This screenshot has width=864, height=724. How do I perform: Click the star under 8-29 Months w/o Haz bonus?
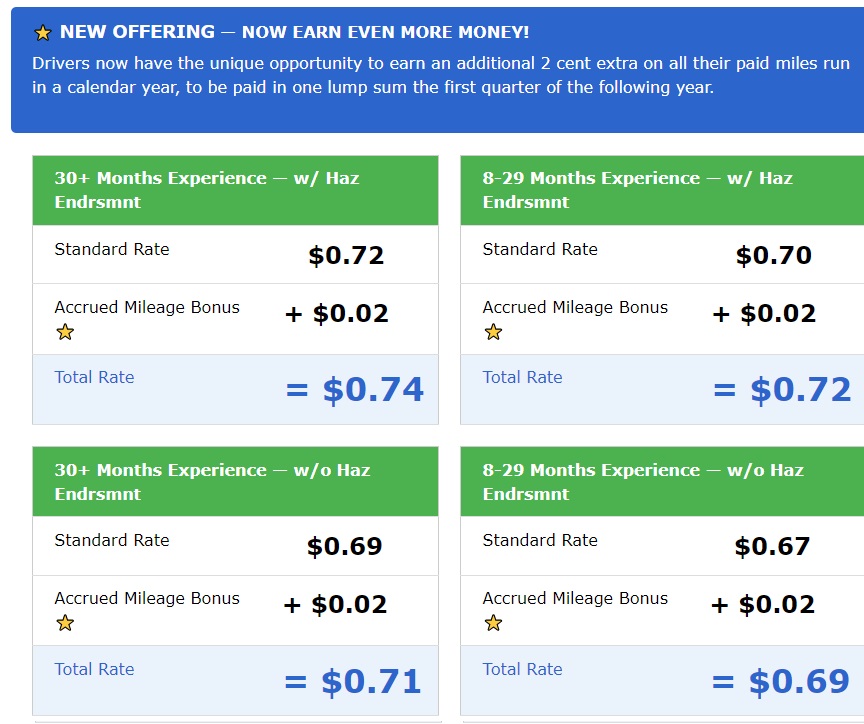coord(493,623)
